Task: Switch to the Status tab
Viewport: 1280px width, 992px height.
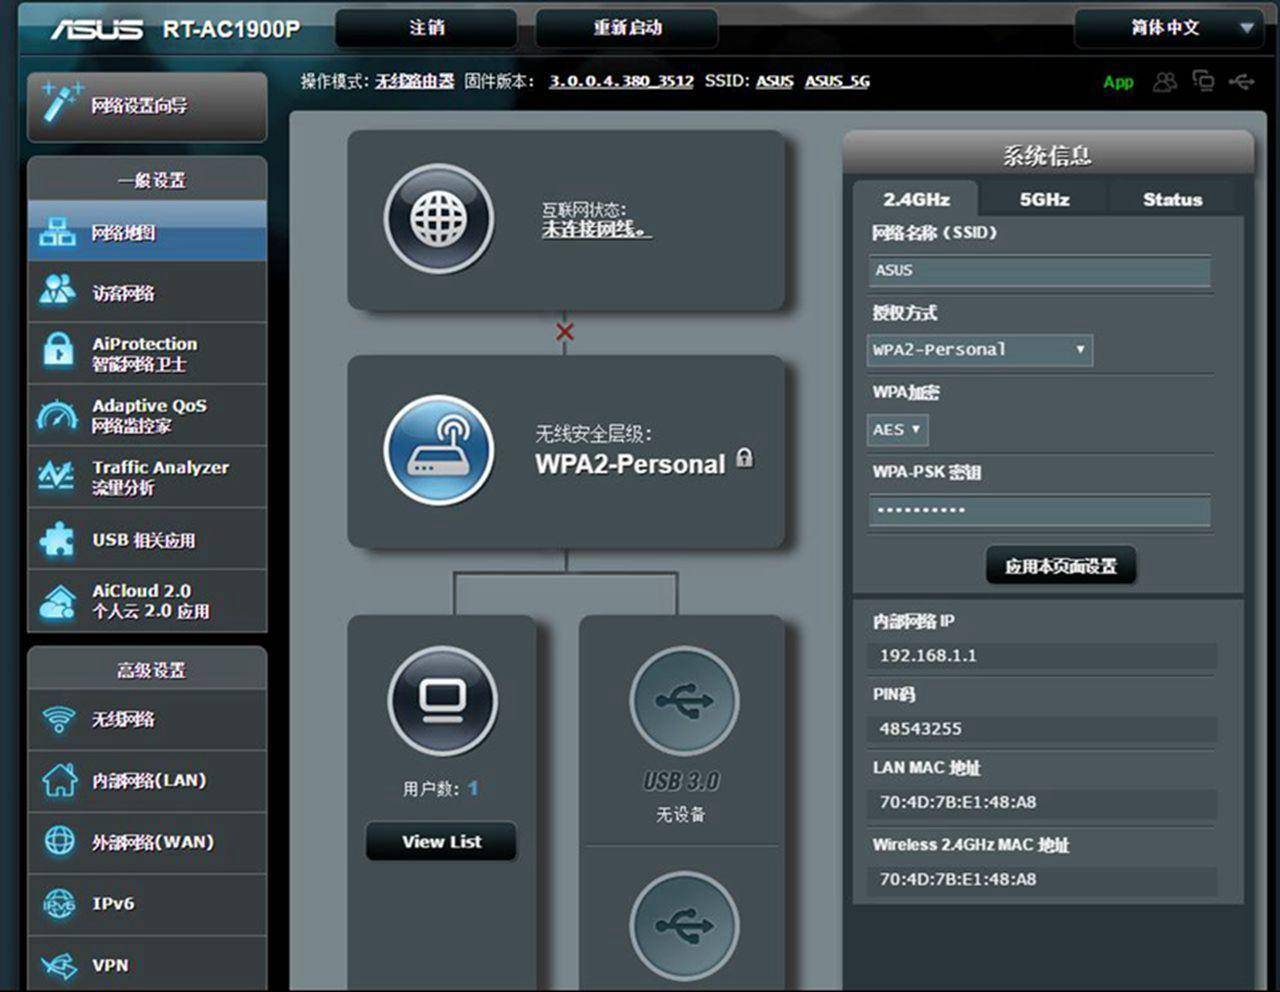Action: point(1172,199)
